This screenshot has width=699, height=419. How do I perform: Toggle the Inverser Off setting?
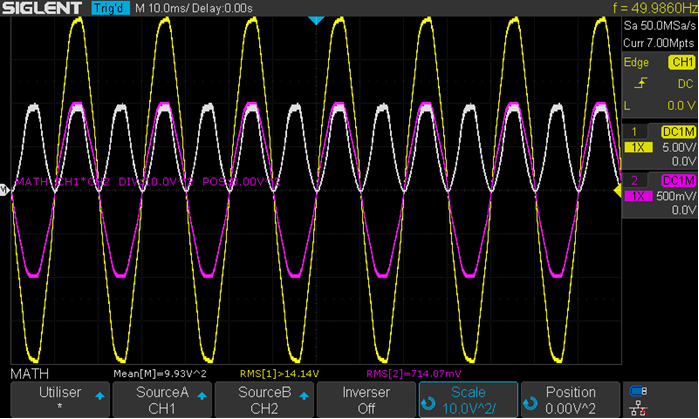point(366,399)
